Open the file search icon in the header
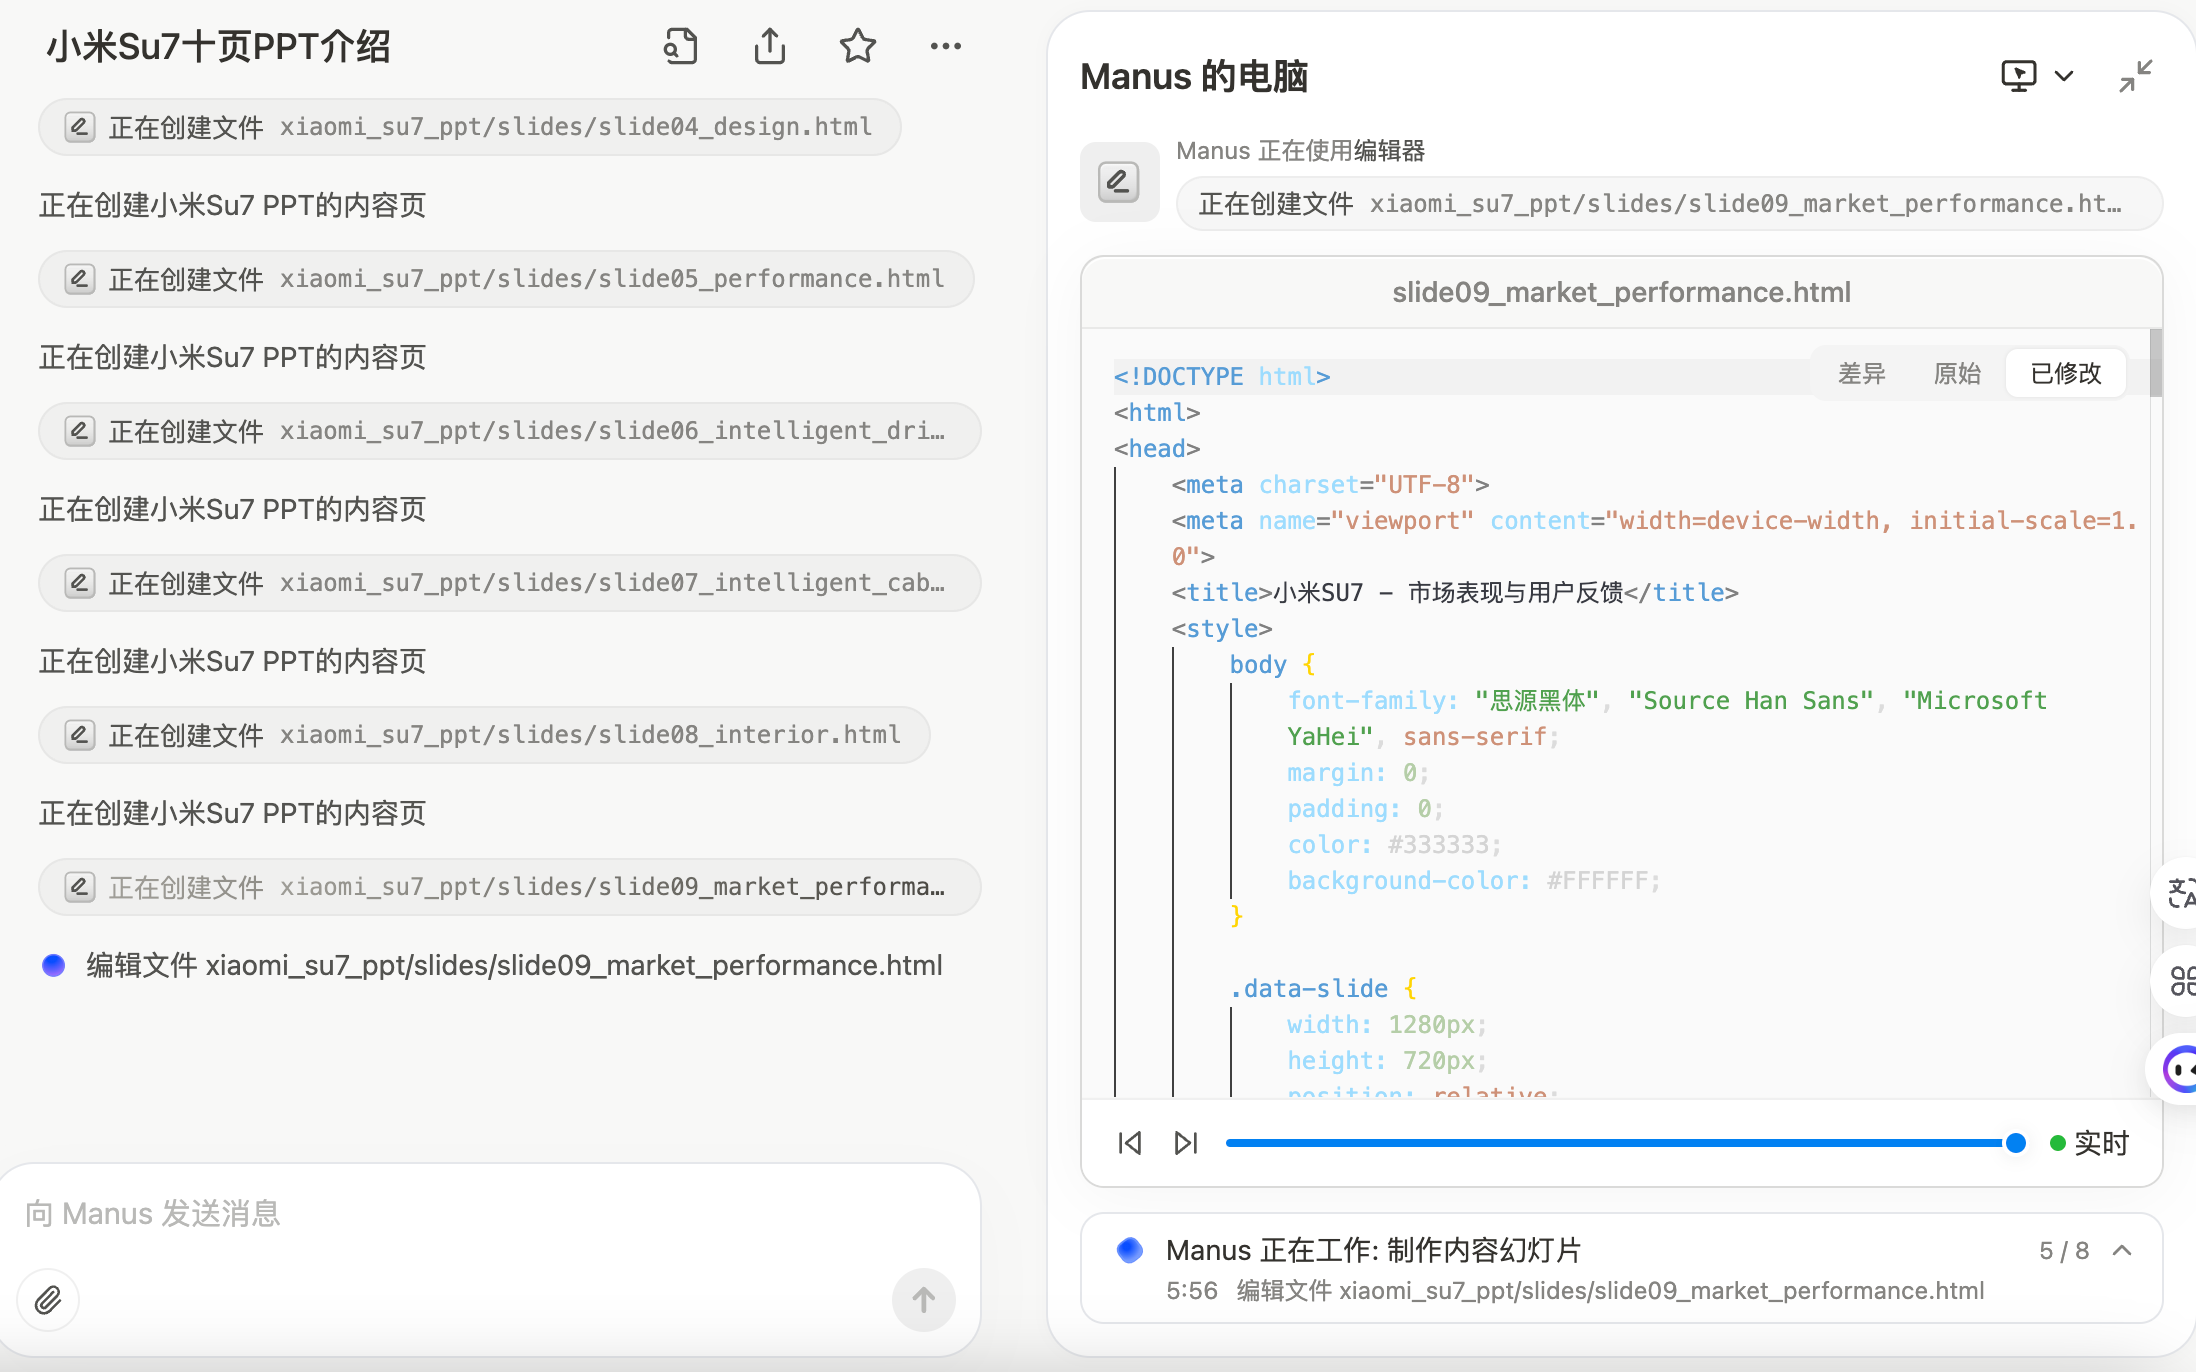 pyautogui.click(x=681, y=46)
